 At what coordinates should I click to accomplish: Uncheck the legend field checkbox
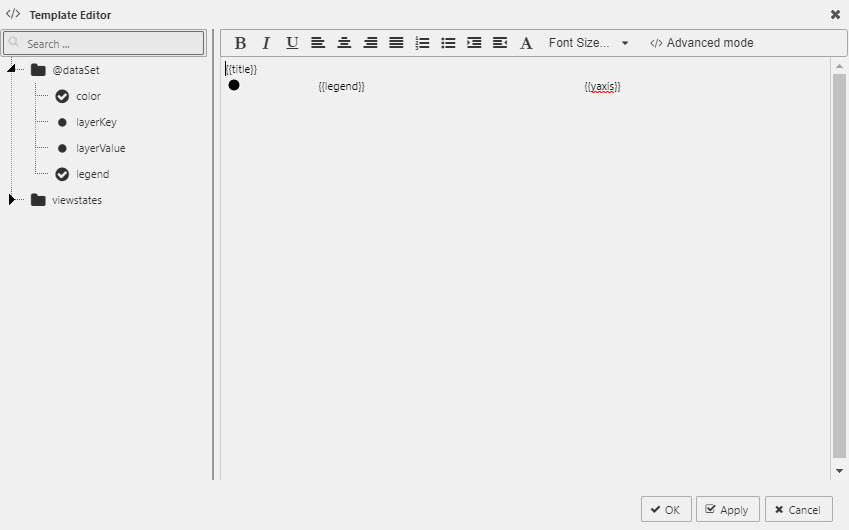62,174
